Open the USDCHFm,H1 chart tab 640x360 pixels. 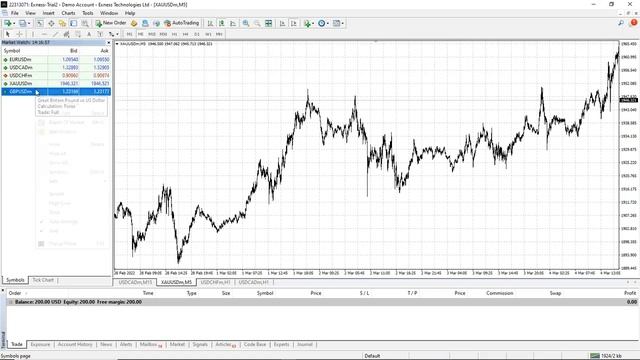click(216, 282)
